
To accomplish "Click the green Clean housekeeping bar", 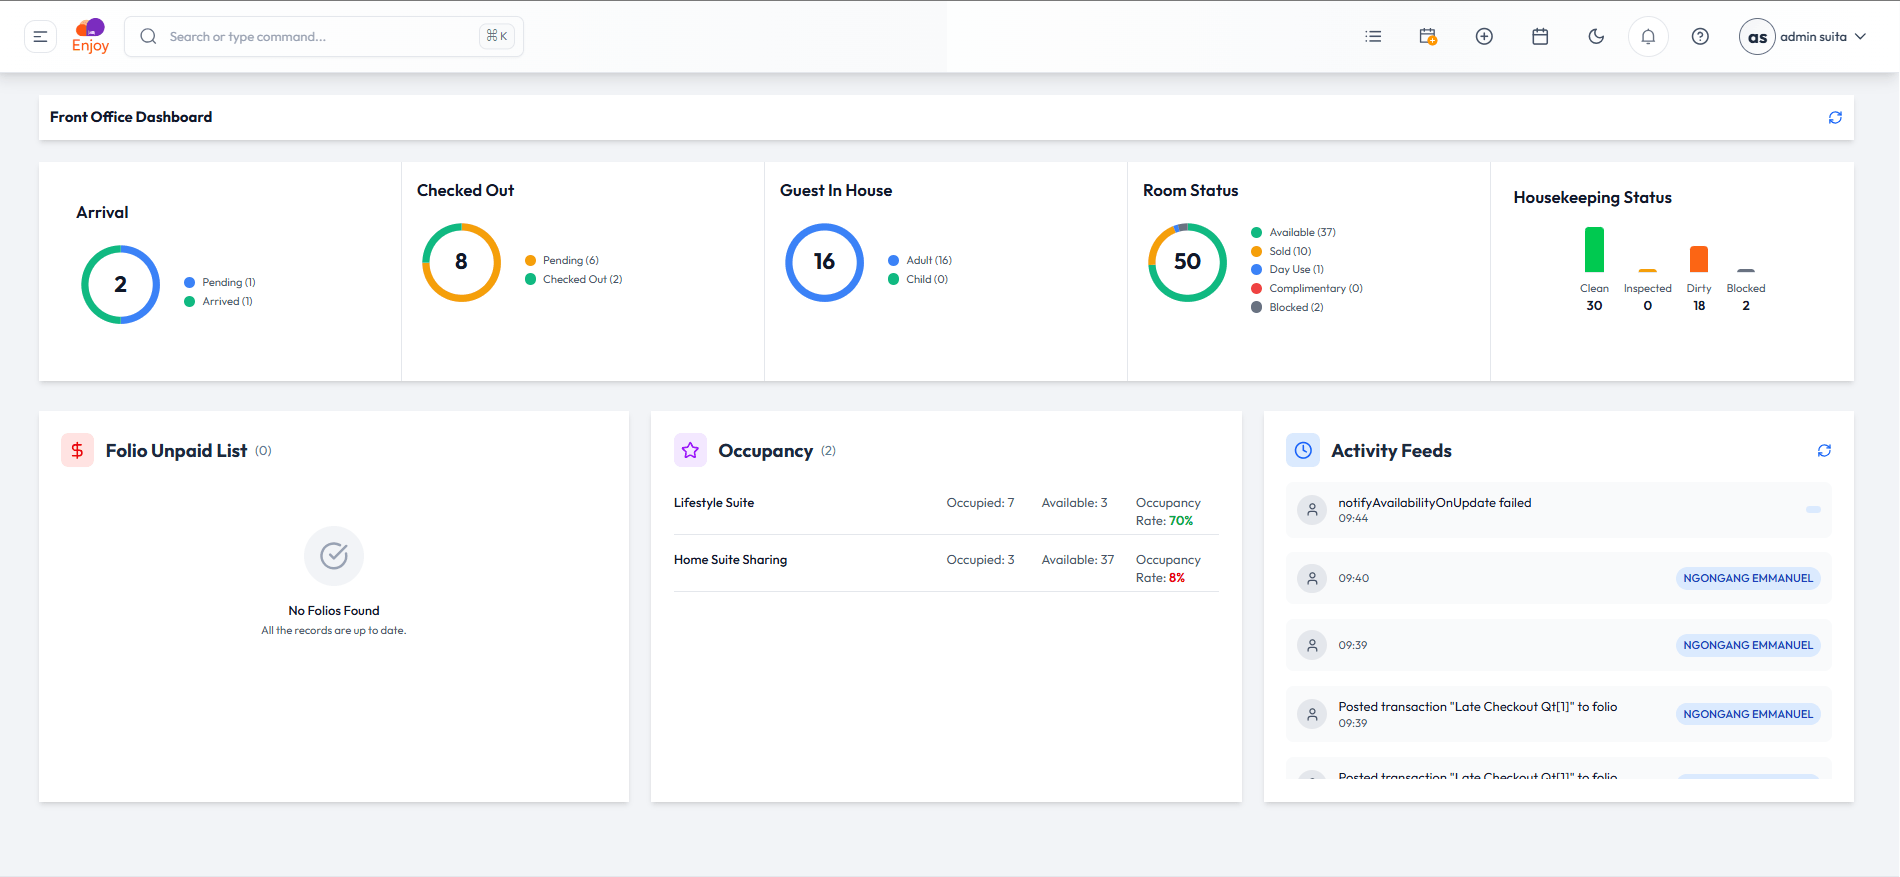I will pyautogui.click(x=1594, y=249).
